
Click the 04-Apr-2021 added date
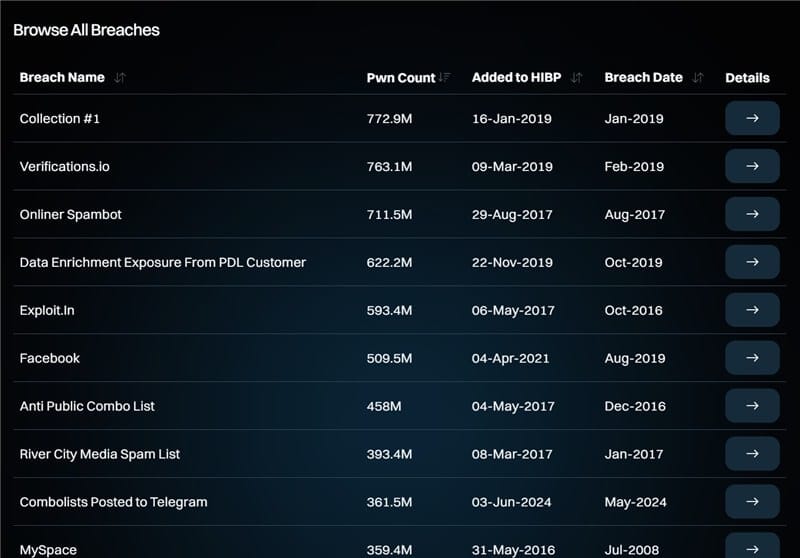point(511,359)
